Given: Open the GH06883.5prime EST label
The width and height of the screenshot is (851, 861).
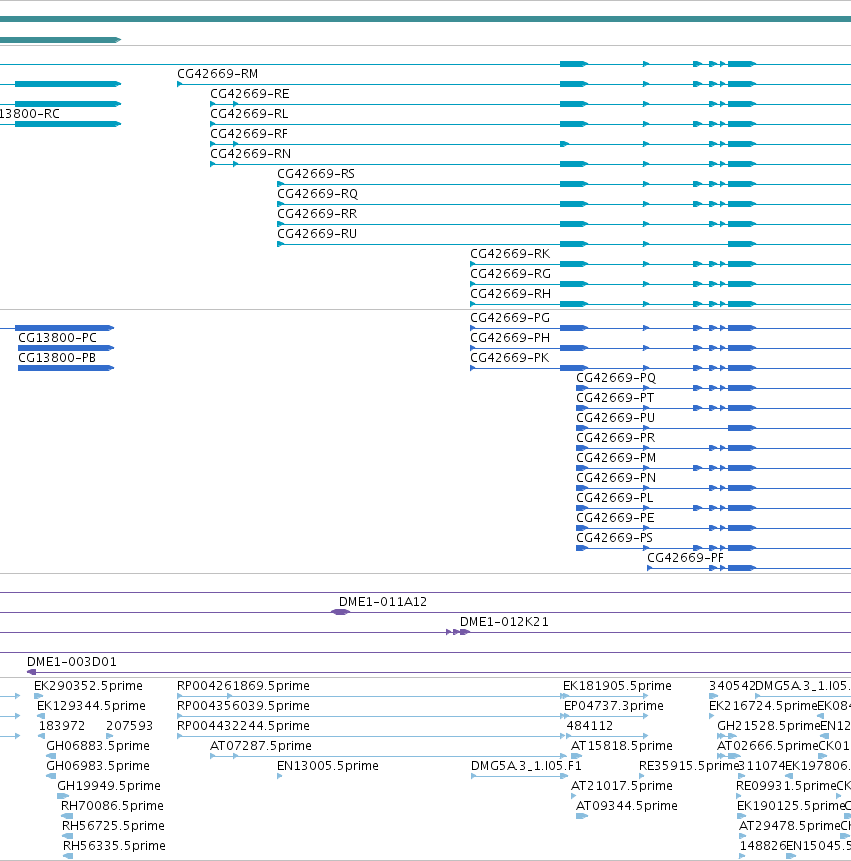Looking at the screenshot, I should [98, 746].
